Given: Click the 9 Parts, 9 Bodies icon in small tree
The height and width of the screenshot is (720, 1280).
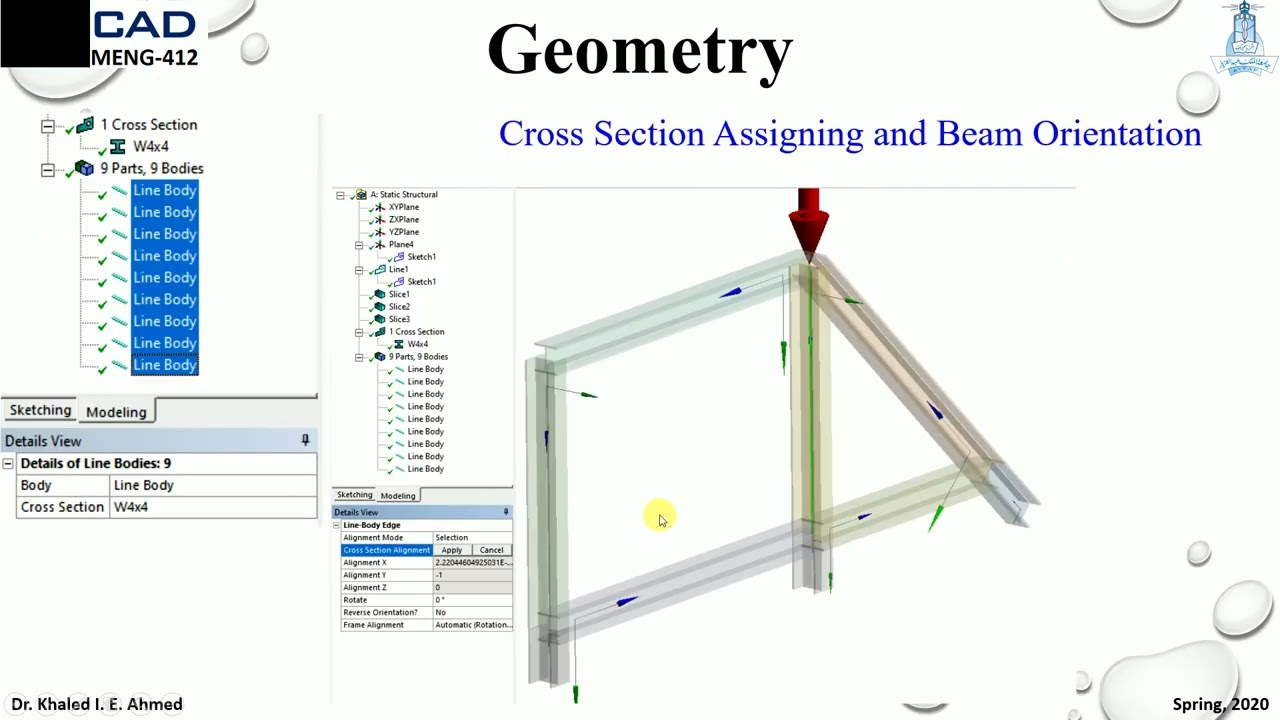Looking at the screenshot, I should pyautogui.click(x=380, y=357).
